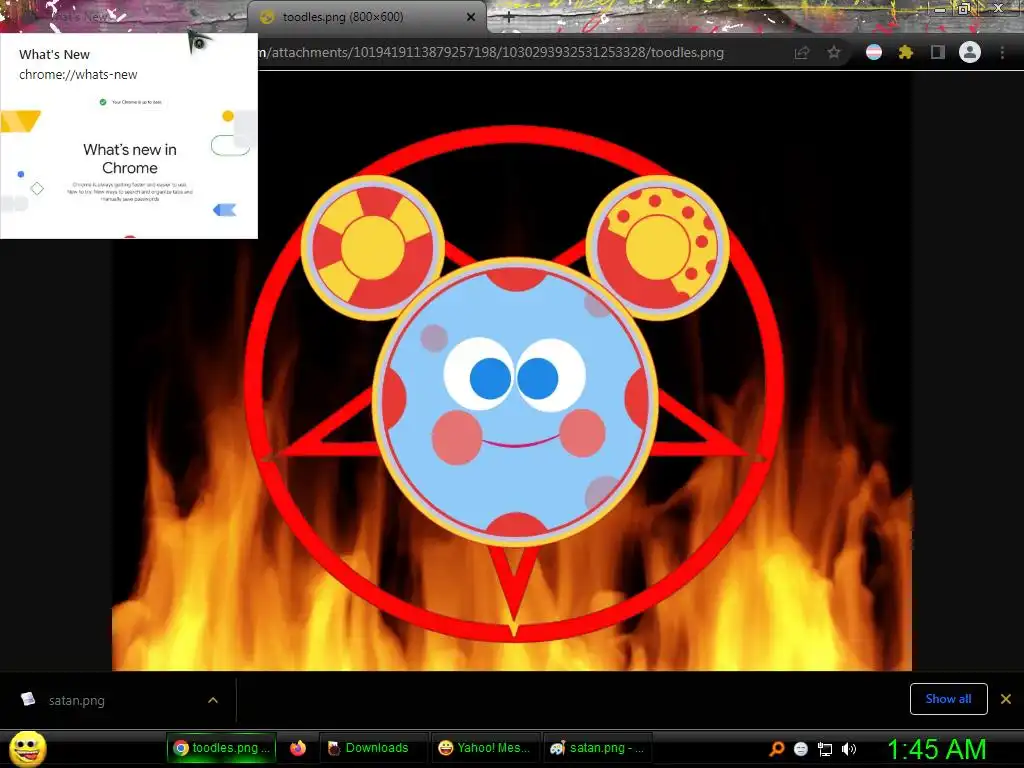The height and width of the screenshot is (768, 1024).
Task: Close the toodles.png tab
Action: click(471, 17)
